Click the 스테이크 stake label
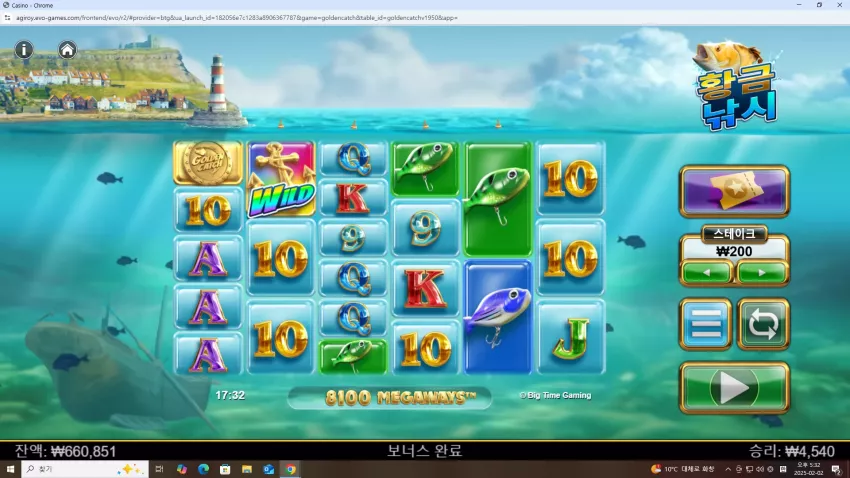This screenshot has width=850, height=478. click(734, 234)
